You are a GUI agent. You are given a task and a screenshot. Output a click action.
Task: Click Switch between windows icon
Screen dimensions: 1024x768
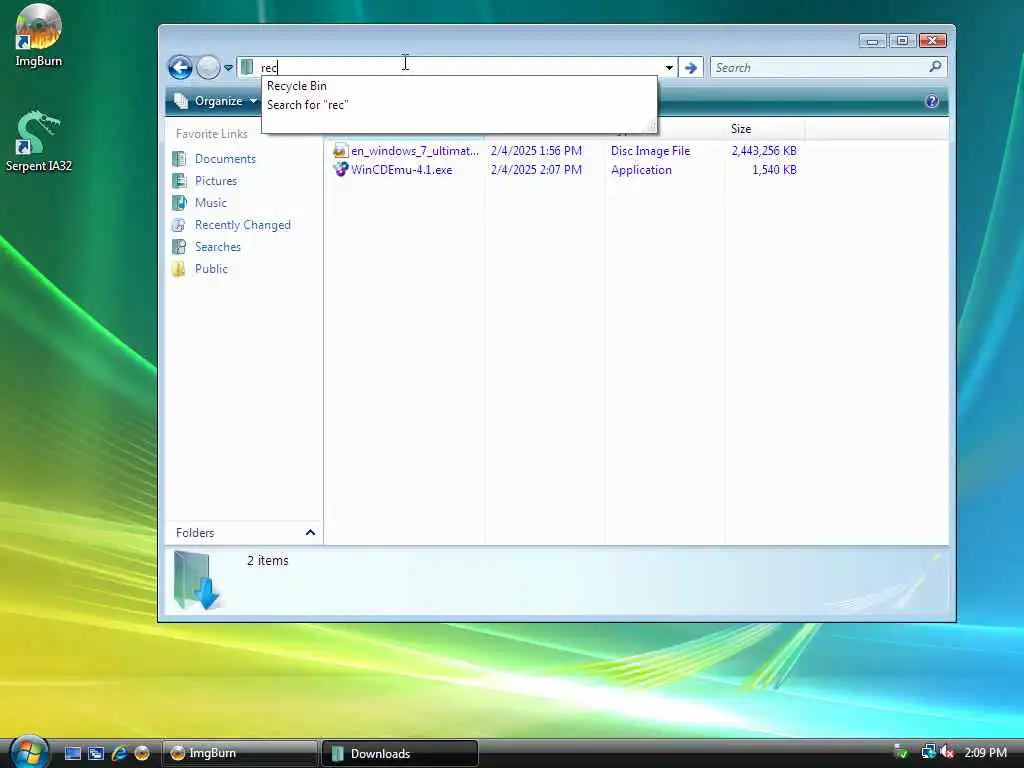[x=96, y=753]
